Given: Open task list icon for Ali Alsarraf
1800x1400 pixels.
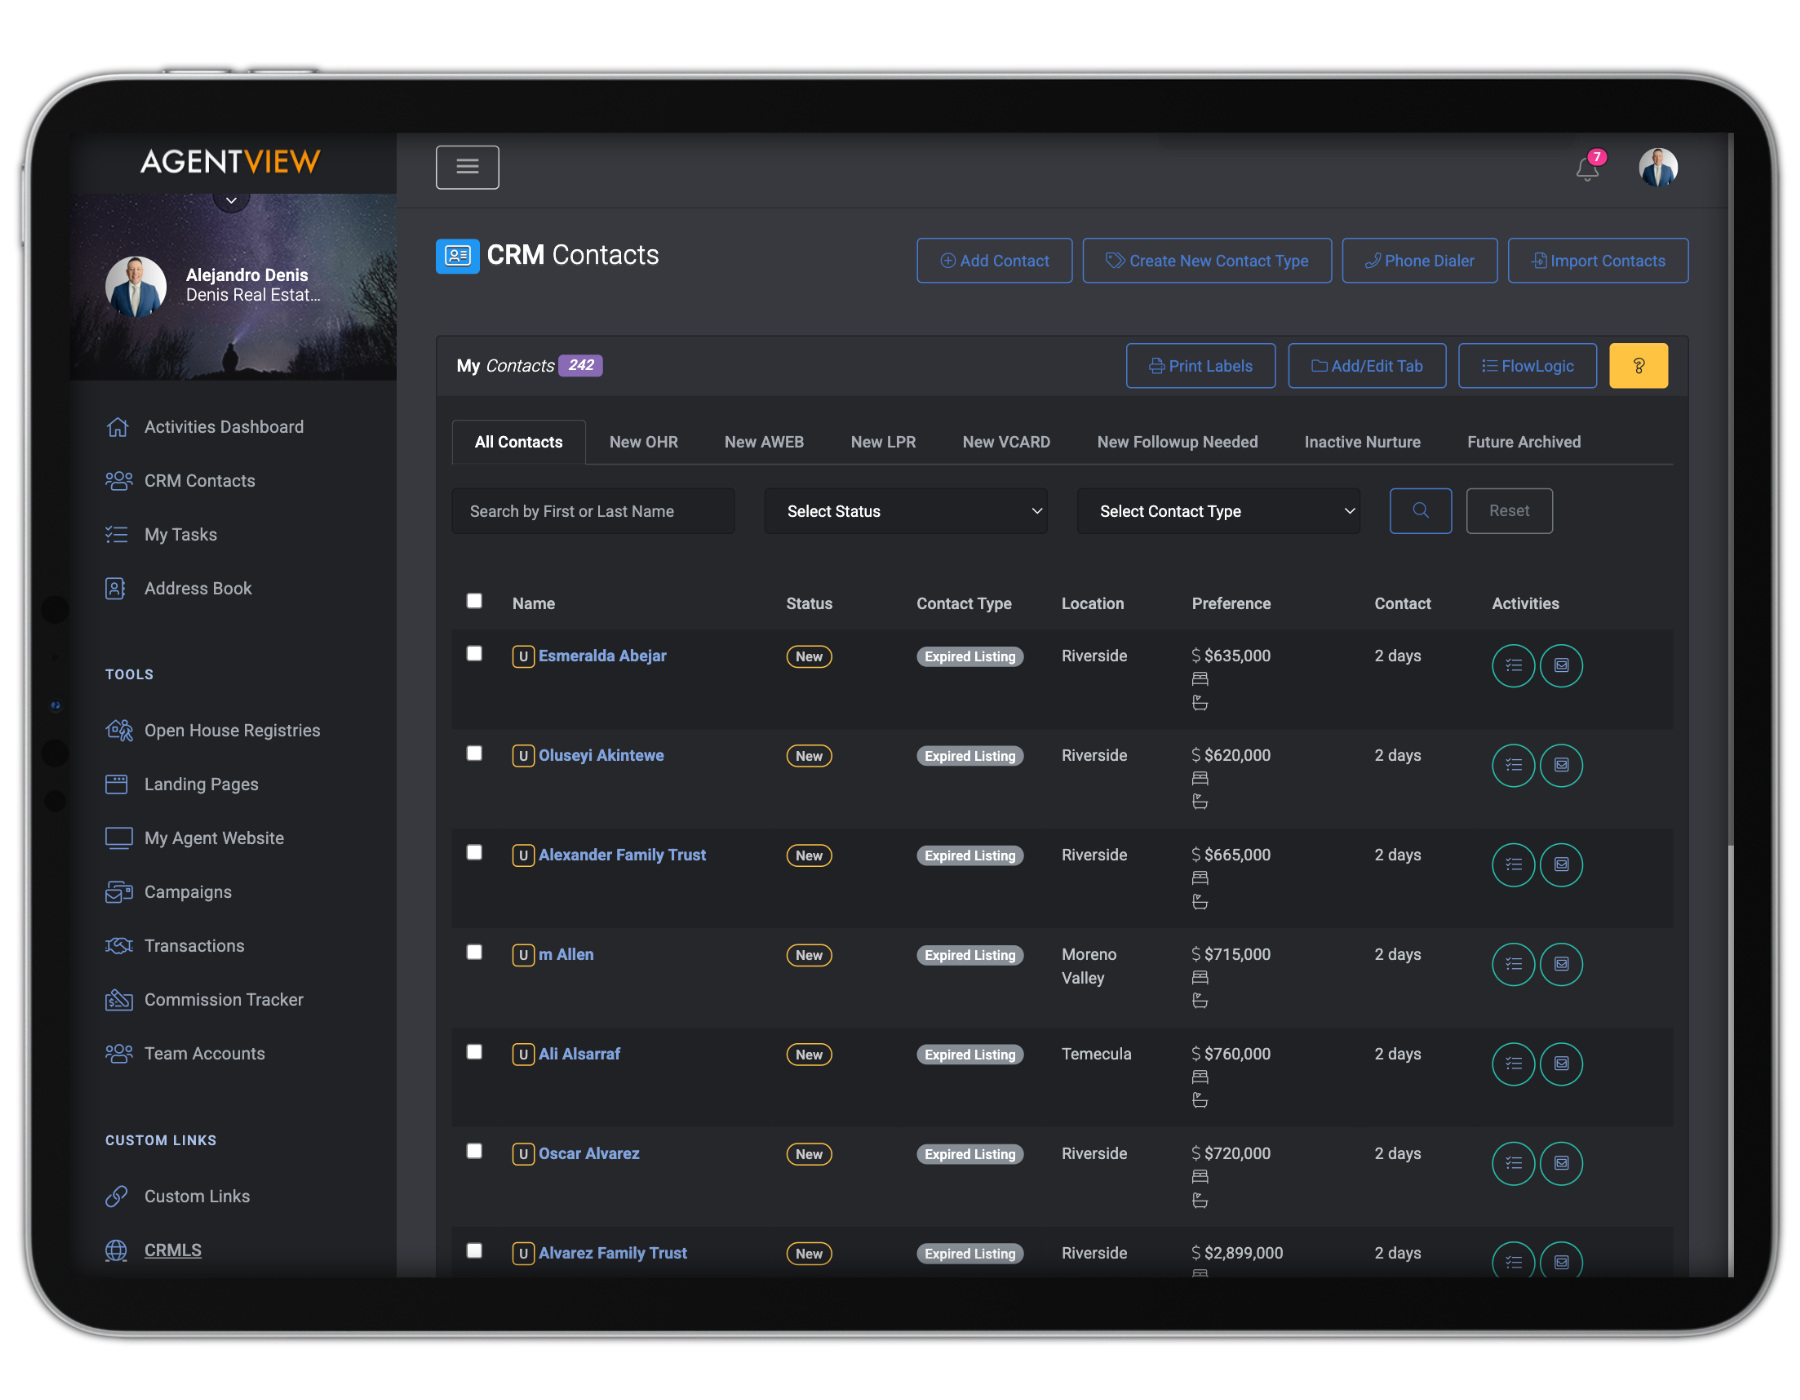Looking at the screenshot, I should [1513, 1064].
